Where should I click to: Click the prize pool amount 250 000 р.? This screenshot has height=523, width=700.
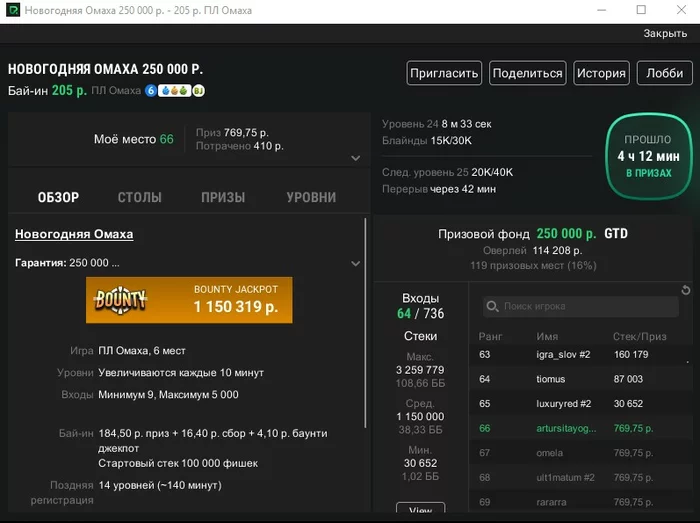[566, 234]
